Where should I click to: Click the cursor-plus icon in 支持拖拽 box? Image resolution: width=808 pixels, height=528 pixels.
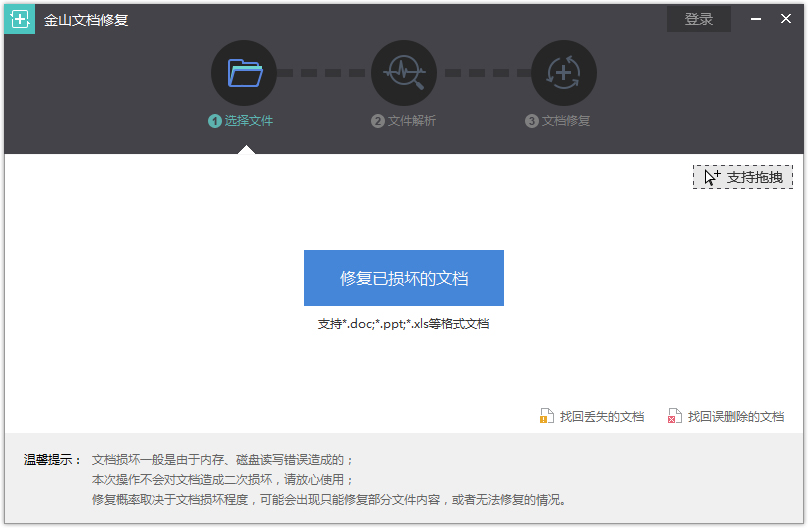pyautogui.click(x=712, y=177)
